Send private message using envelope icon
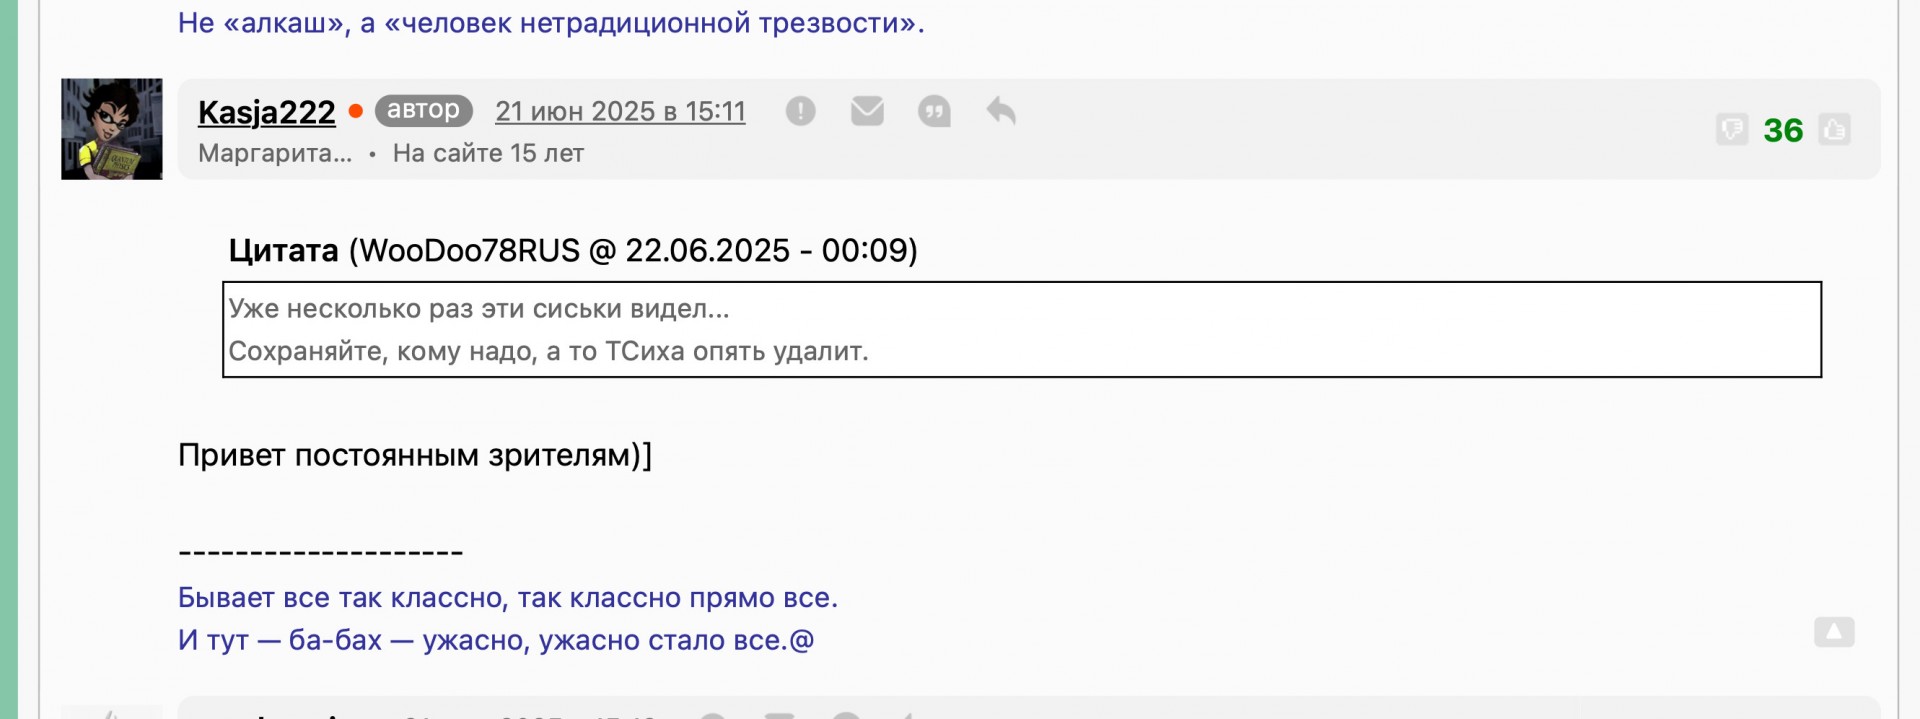Viewport: 1920px width, 719px height. [867, 111]
